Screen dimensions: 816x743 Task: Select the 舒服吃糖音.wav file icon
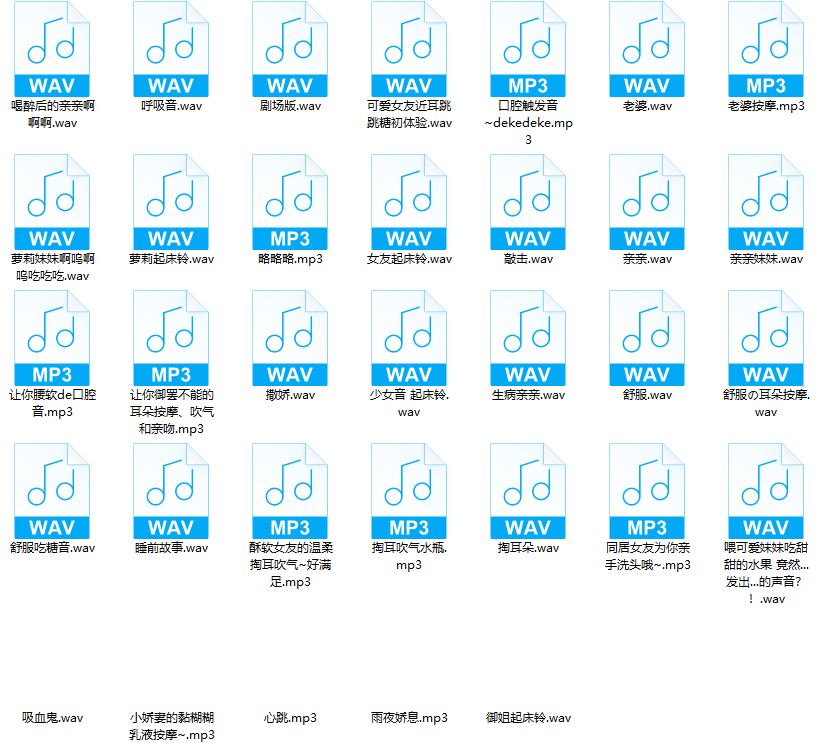tap(52, 491)
